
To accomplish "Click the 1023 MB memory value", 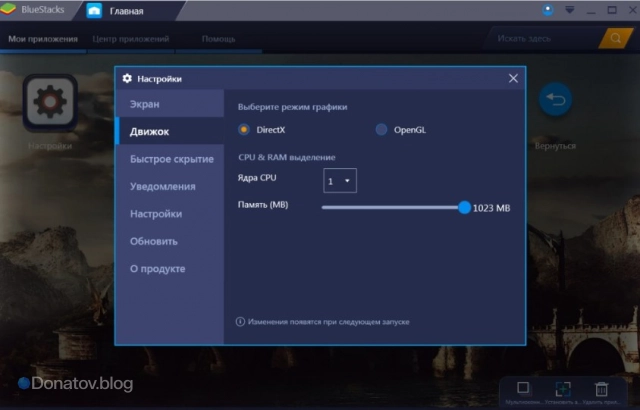I will (491, 208).
